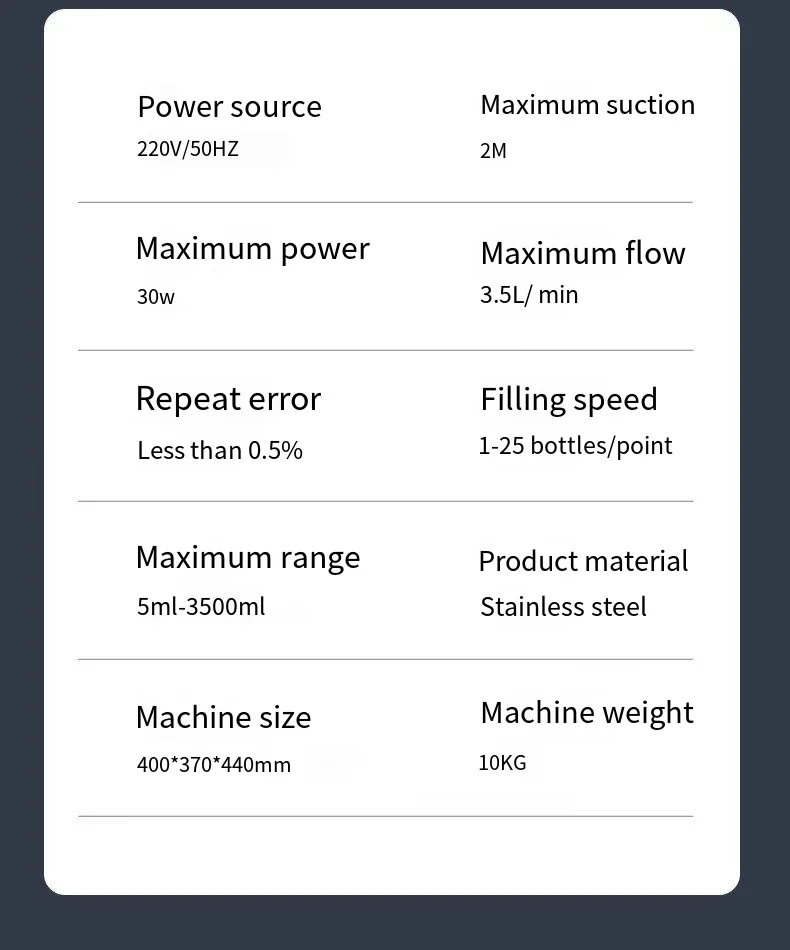
Task: Click the Maximum flow label
Action: click(582, 253)
